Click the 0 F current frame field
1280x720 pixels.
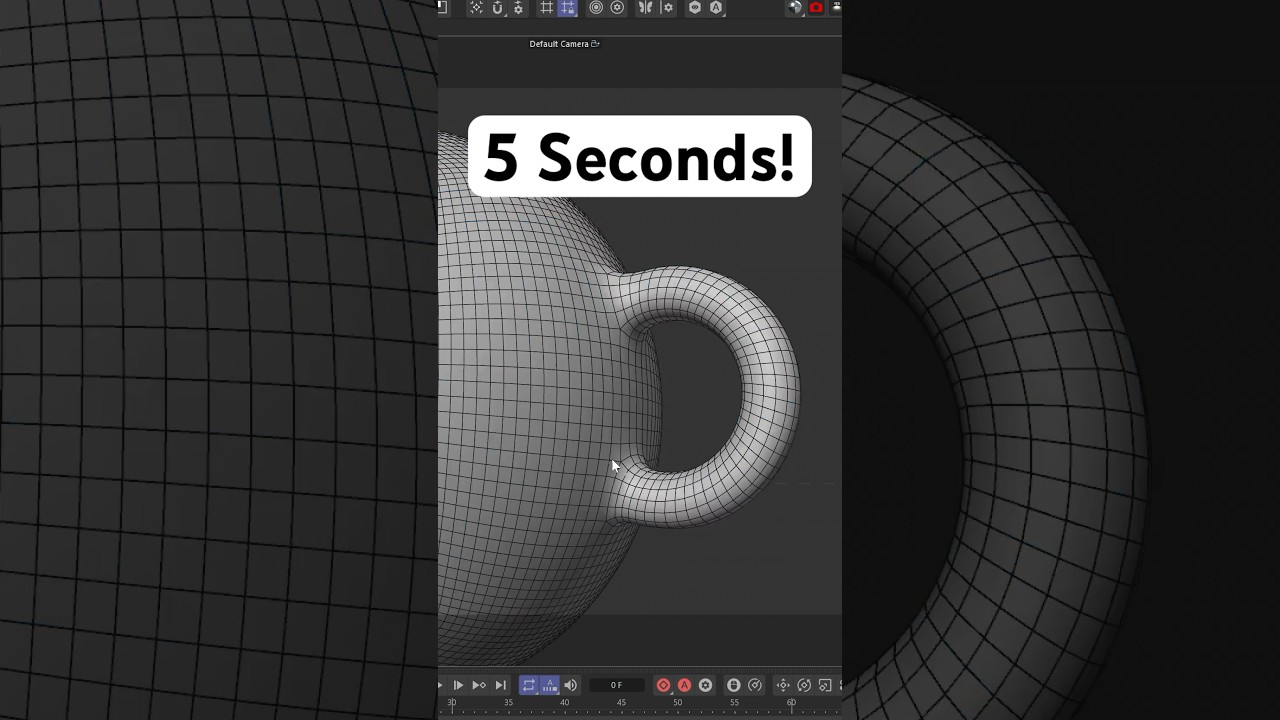click(616, 685)
